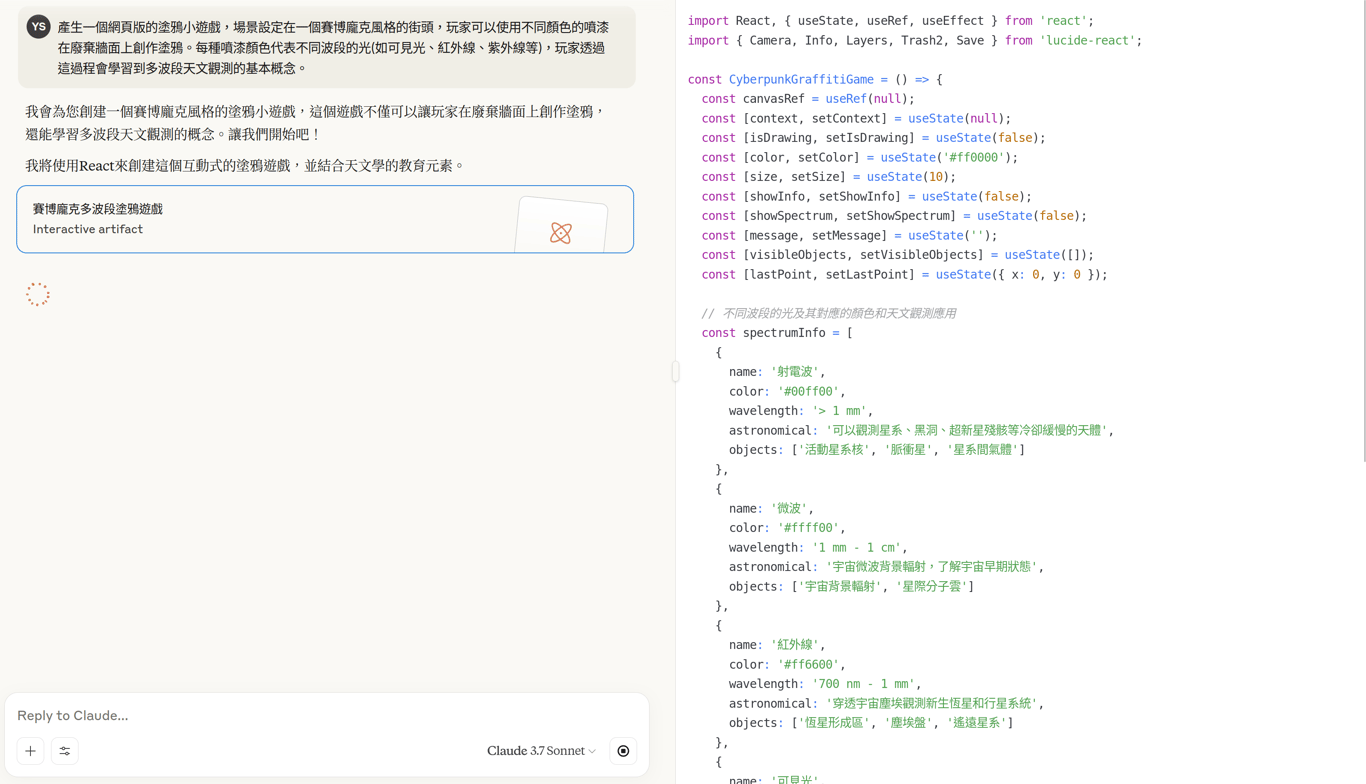This screenshot has height=784, width=1366.
Task: Open the tools settings sliders icon
Action: tap(65, 751)
